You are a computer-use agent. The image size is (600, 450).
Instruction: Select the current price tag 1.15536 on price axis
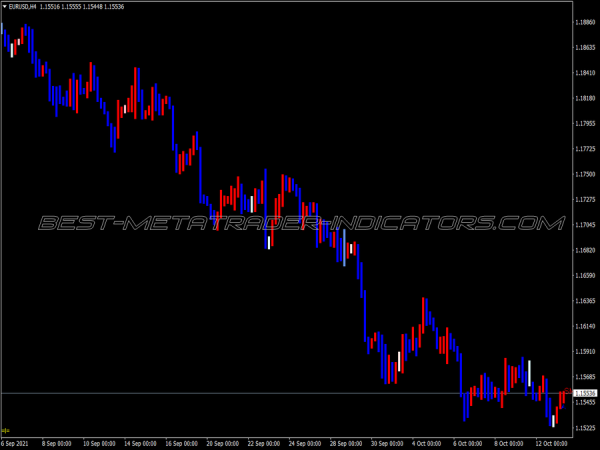click(x=585, y=393)
